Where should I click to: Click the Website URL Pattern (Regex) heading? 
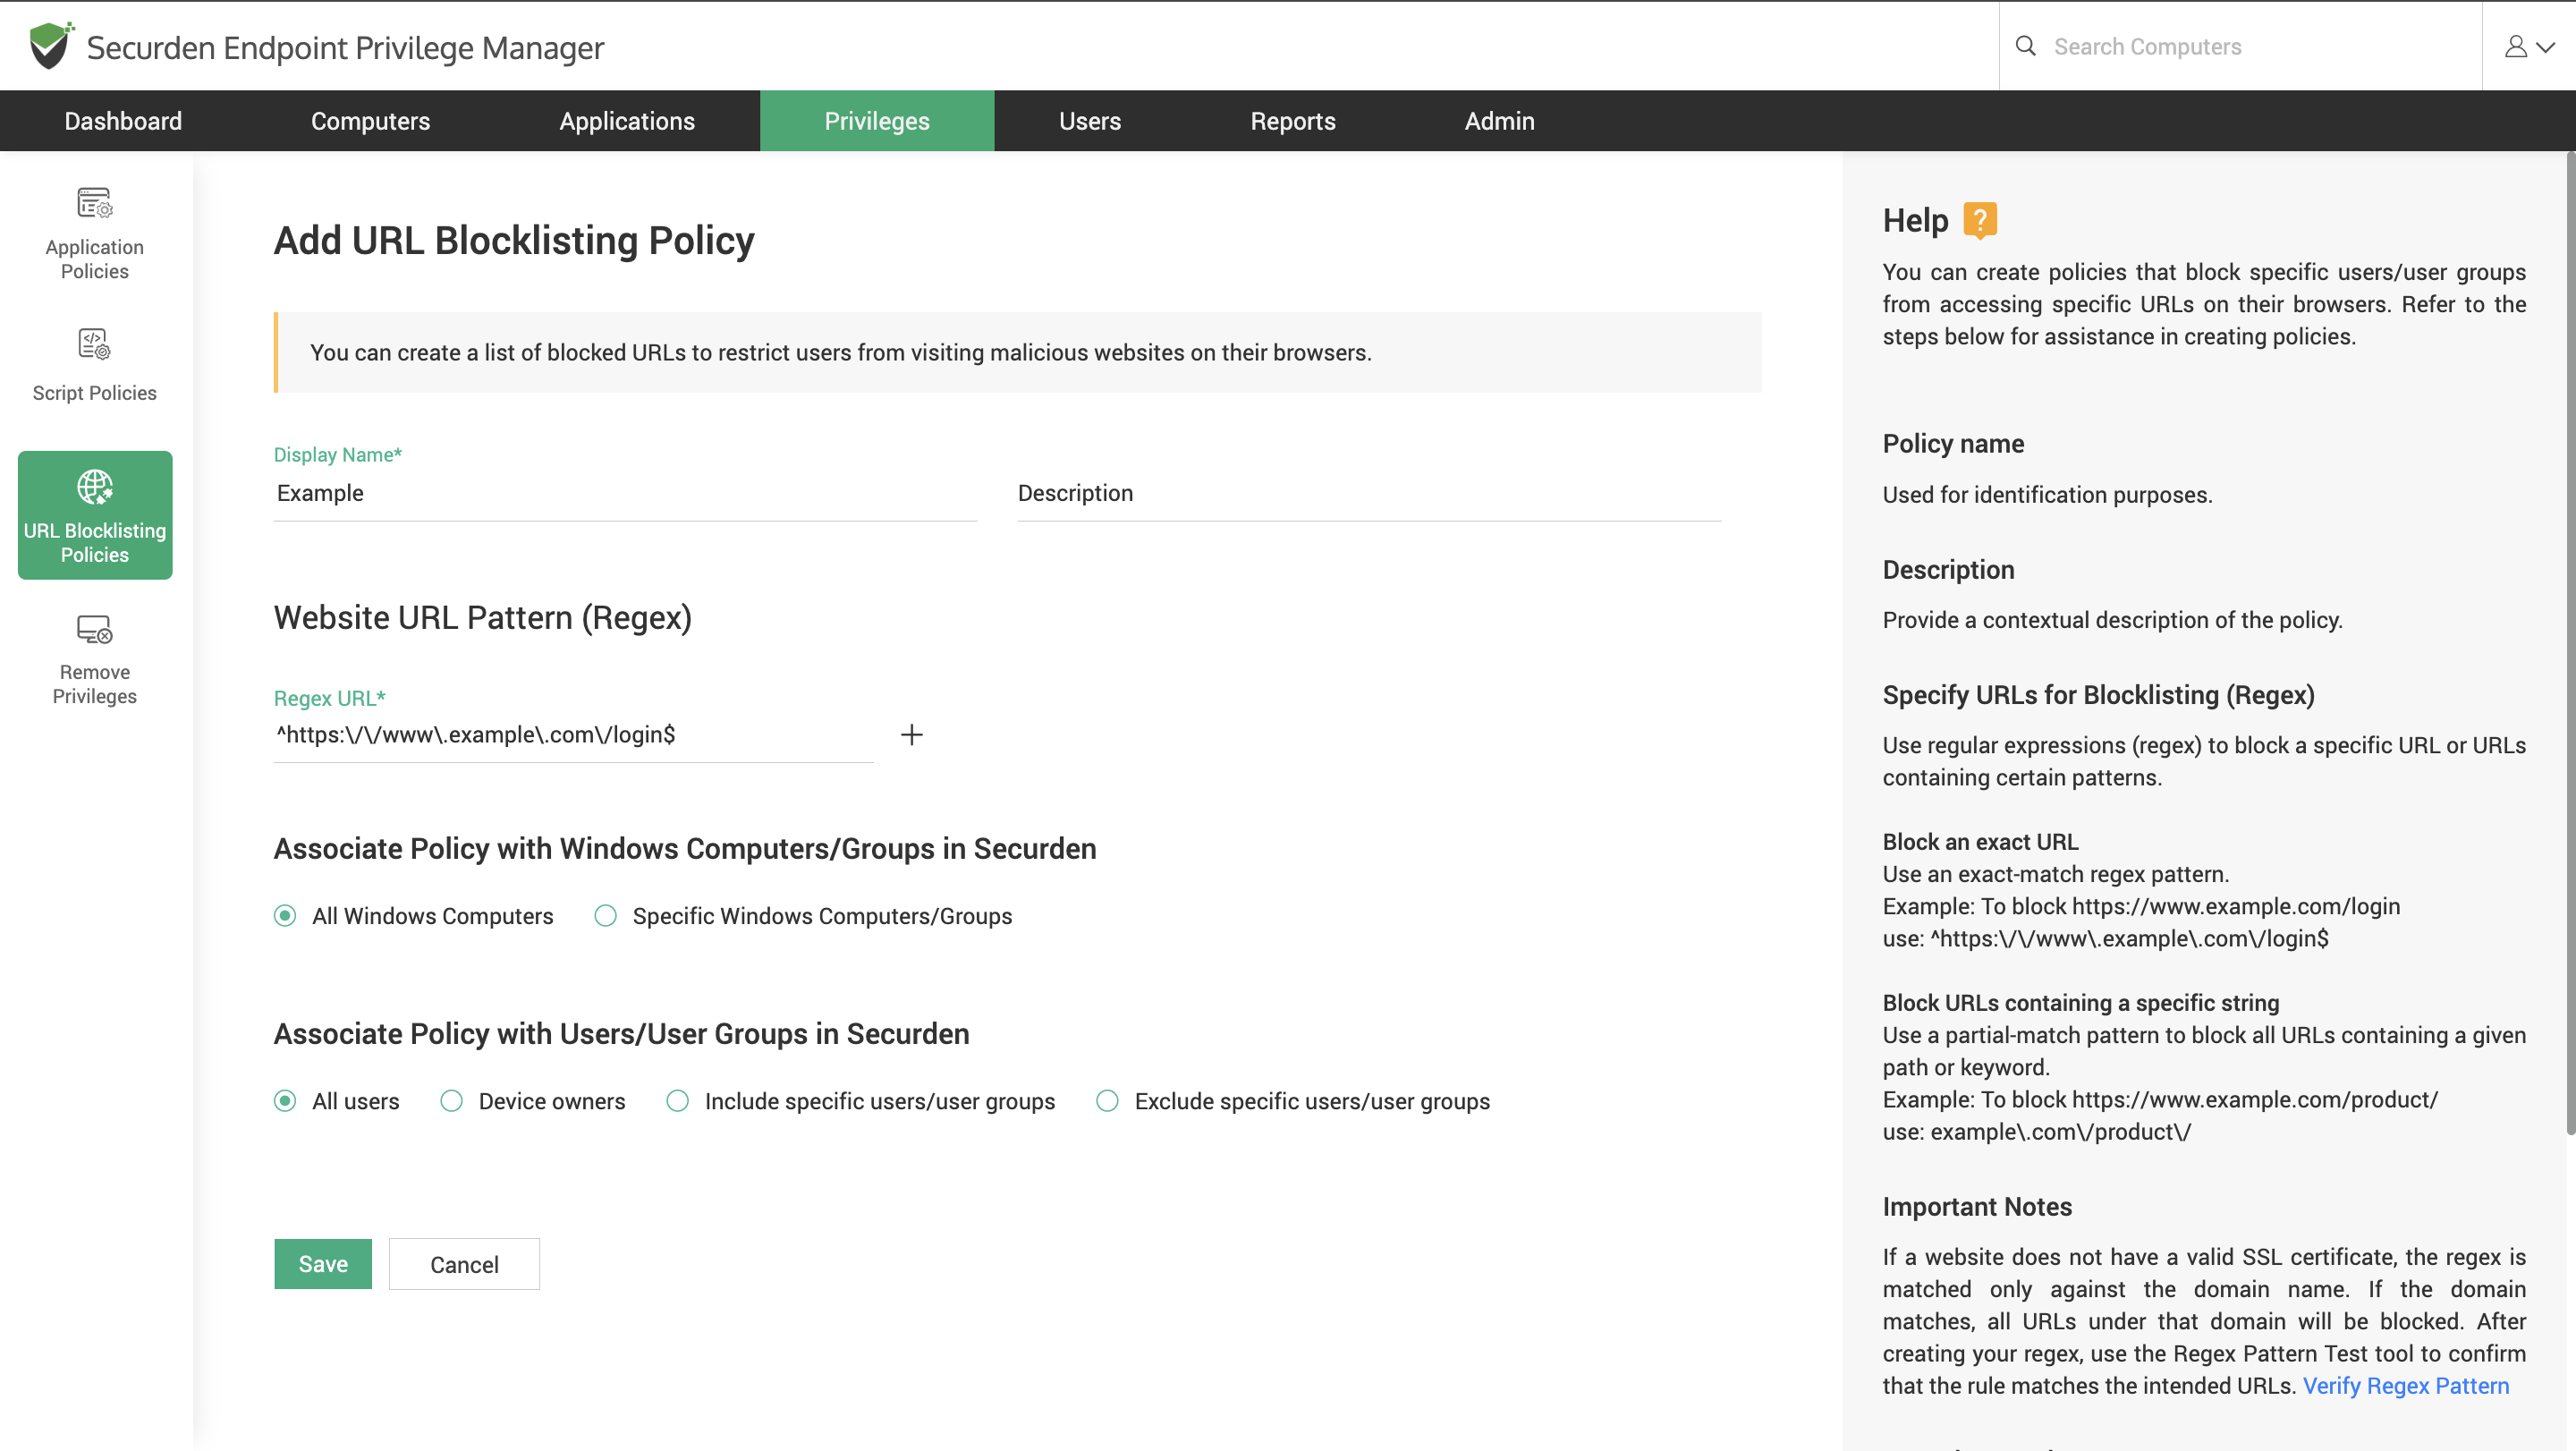click(483, 617)
